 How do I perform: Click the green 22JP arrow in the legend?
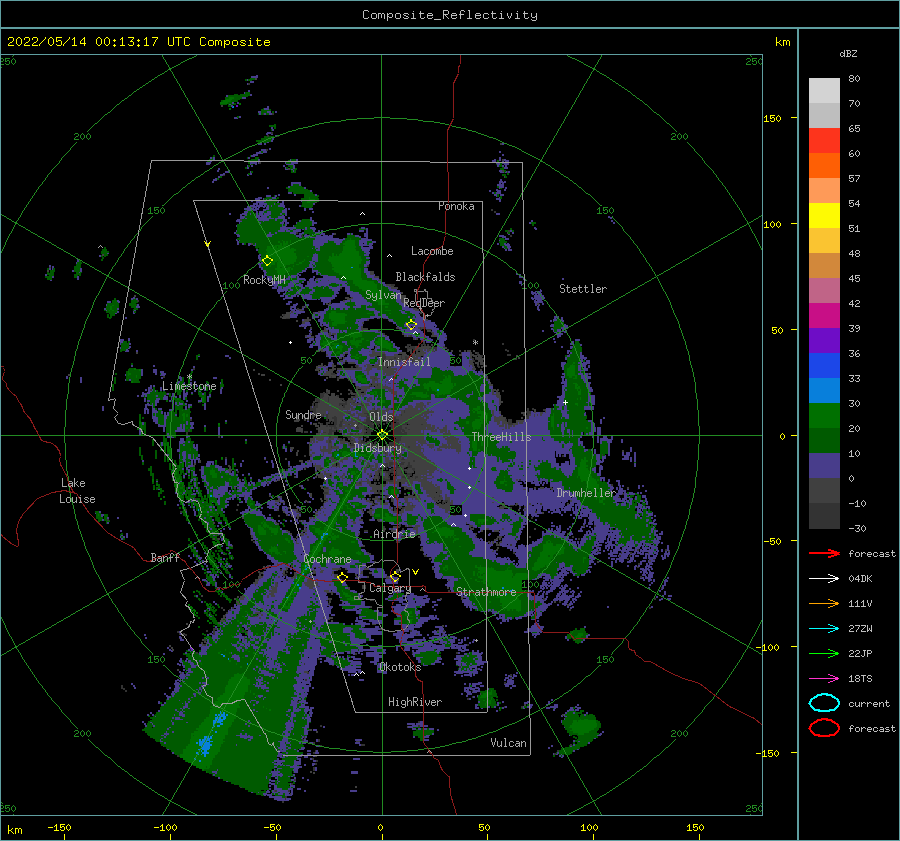click(824, 653)
